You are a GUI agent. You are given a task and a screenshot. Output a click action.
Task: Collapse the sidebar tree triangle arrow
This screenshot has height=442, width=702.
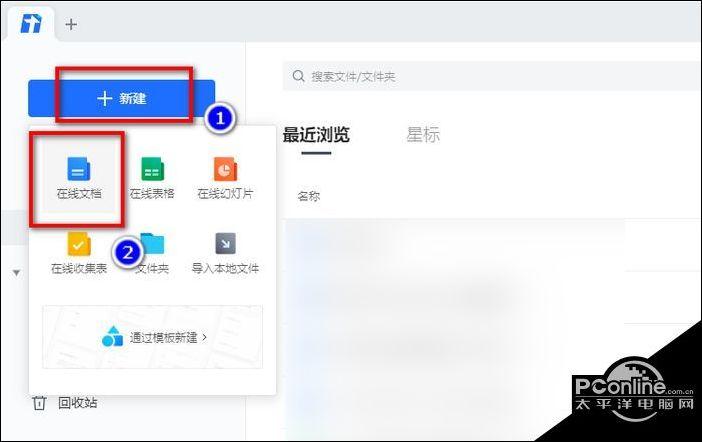click(x=17, y=273)
